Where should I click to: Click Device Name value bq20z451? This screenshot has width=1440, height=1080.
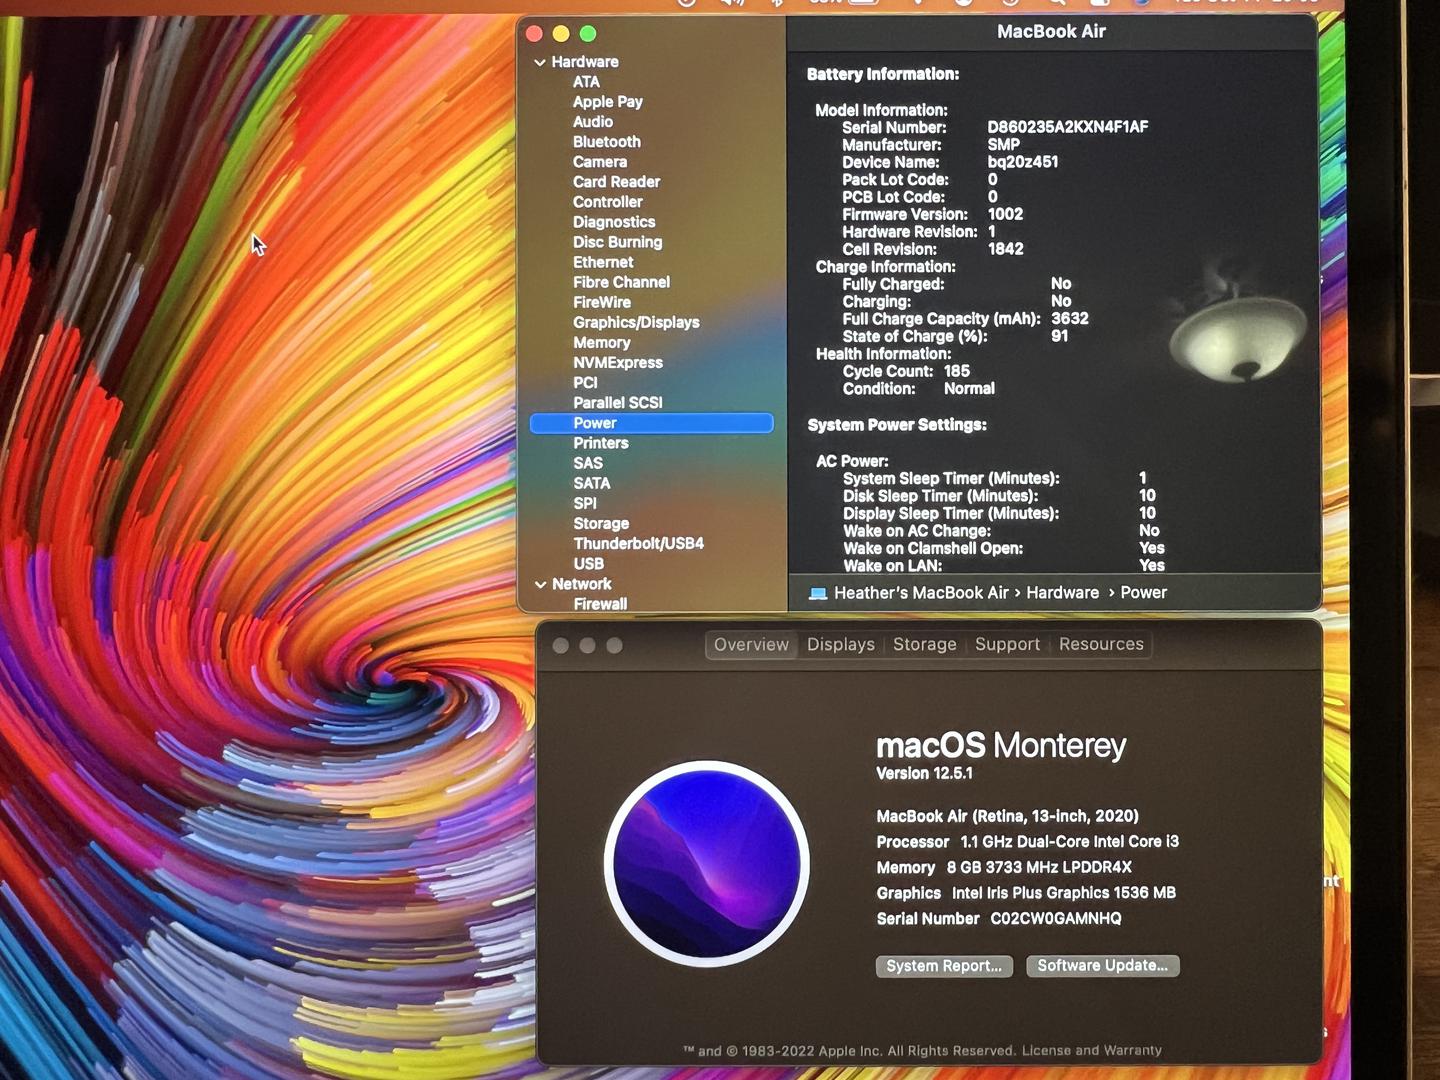(x=1022, y=162)
